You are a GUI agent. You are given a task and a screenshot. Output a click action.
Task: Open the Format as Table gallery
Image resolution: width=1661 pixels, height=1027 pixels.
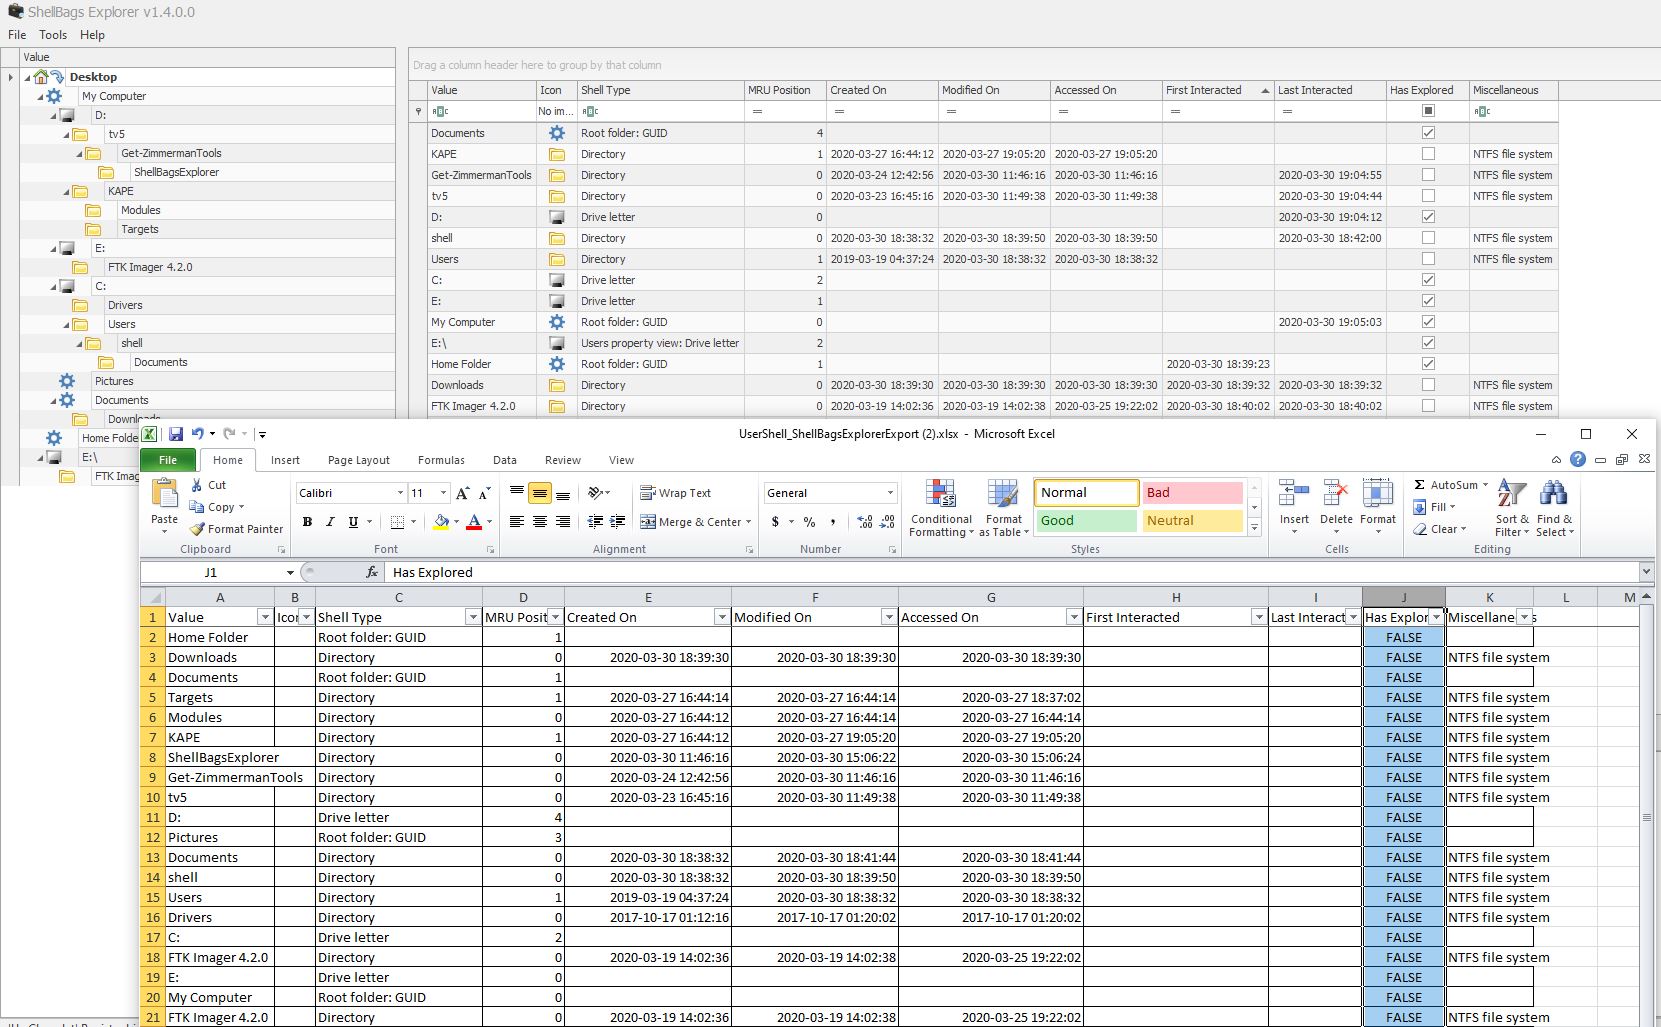(1004, 507)
